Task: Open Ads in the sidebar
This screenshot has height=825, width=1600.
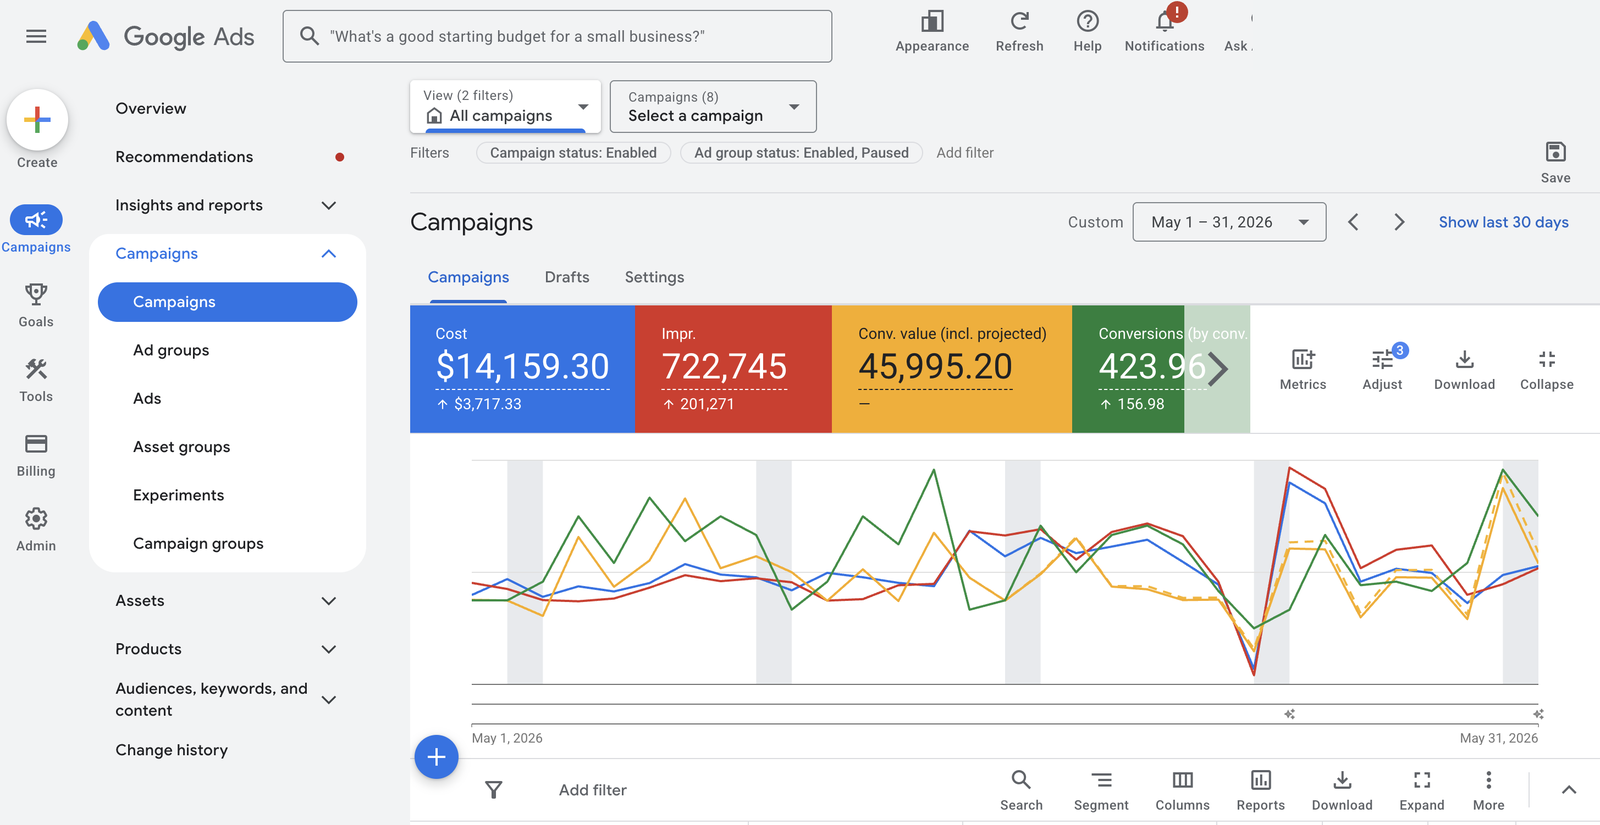Action: coord(147,398)
